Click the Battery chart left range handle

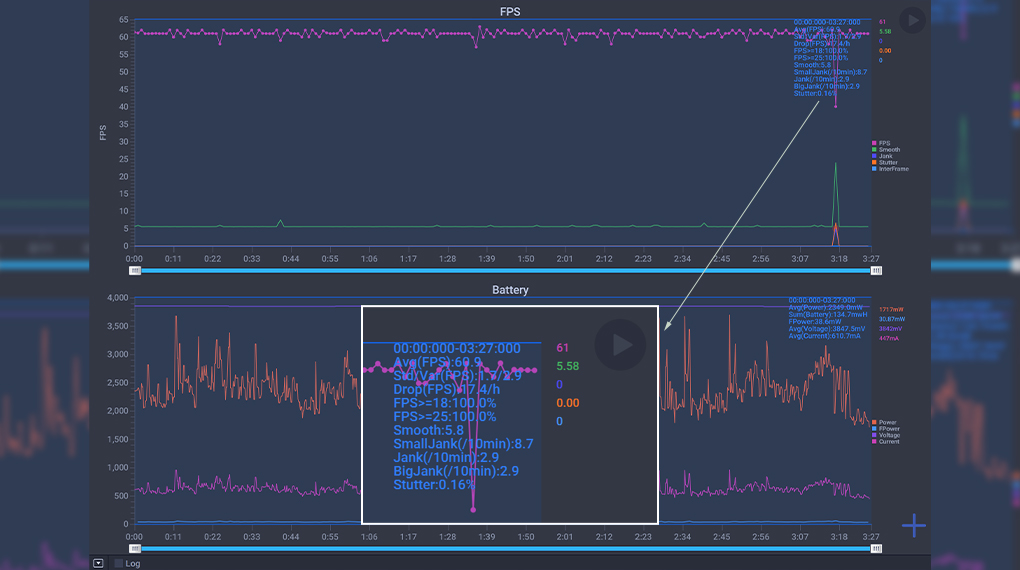(x=134, y=548)
